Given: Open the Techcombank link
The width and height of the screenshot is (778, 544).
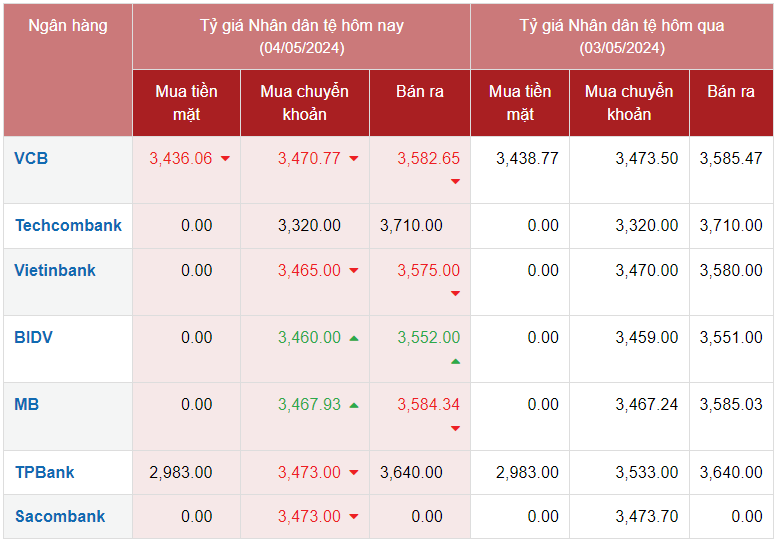Looking at the screenshot, I should (68, 225).
